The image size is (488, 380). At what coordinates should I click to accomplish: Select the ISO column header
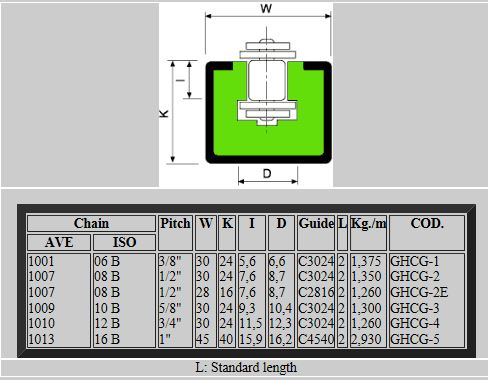[124, 242]
